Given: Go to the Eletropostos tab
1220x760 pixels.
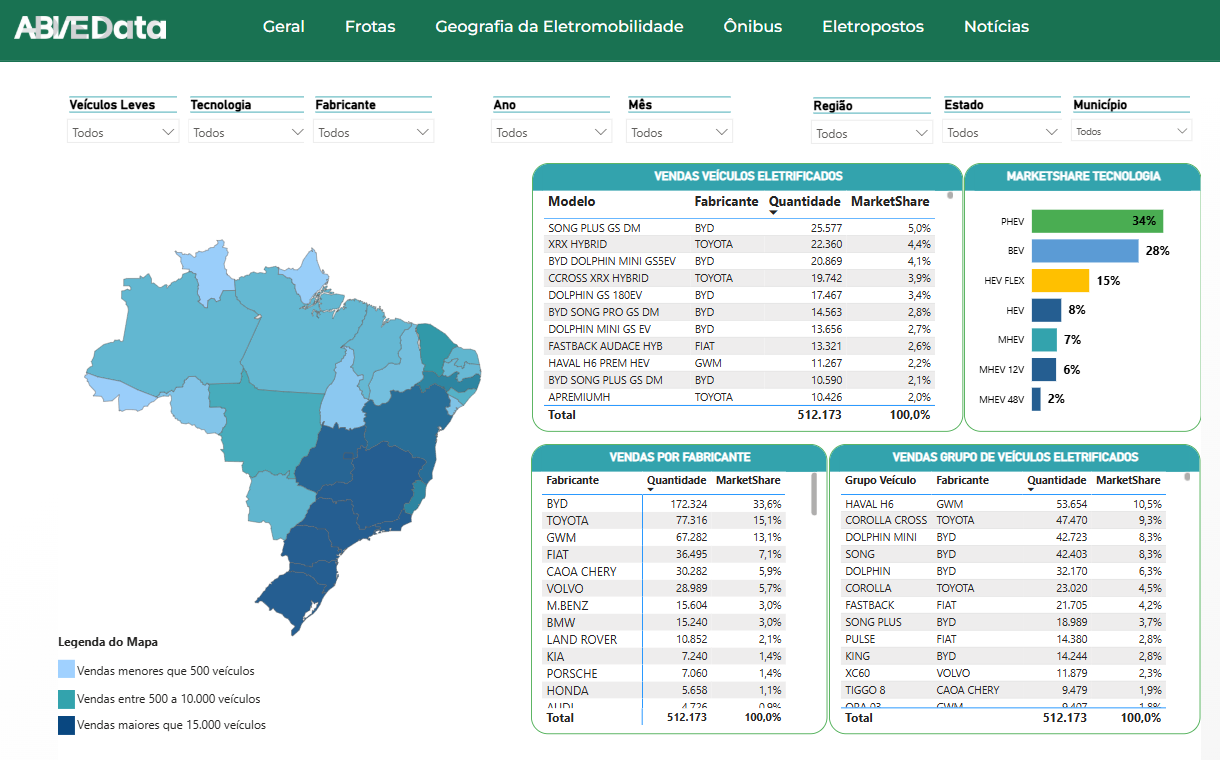Looking at the screenshot, I should coord(872,27).
